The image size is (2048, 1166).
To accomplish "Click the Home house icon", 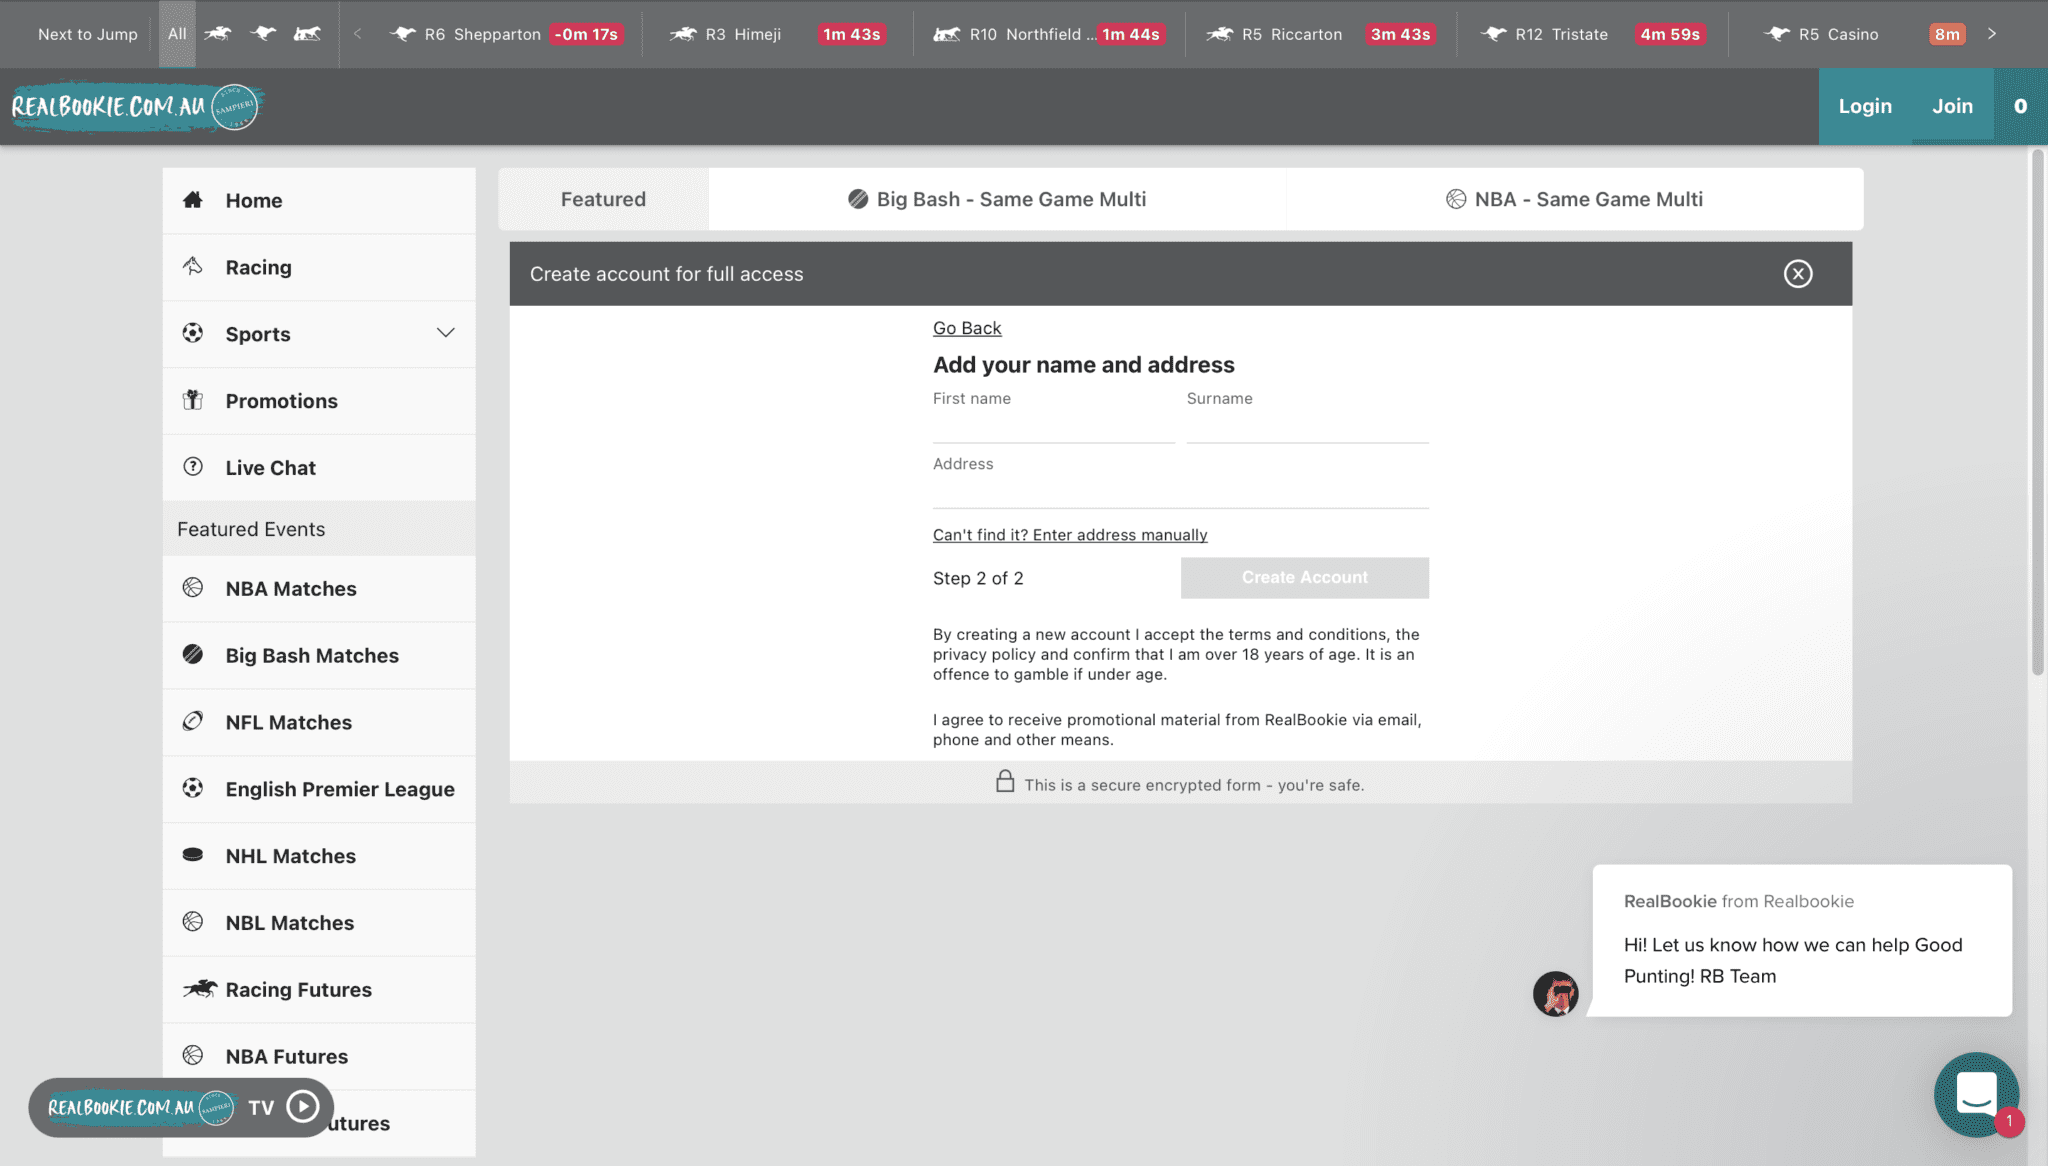I will point(193,200).
